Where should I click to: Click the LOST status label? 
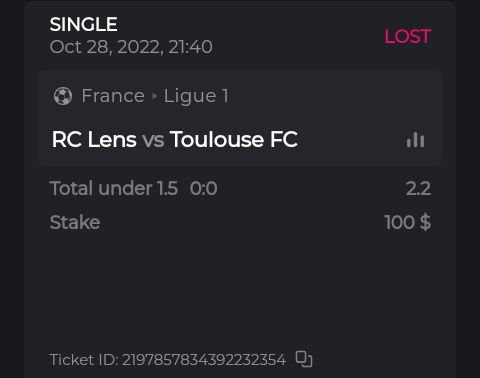[408, 36]
